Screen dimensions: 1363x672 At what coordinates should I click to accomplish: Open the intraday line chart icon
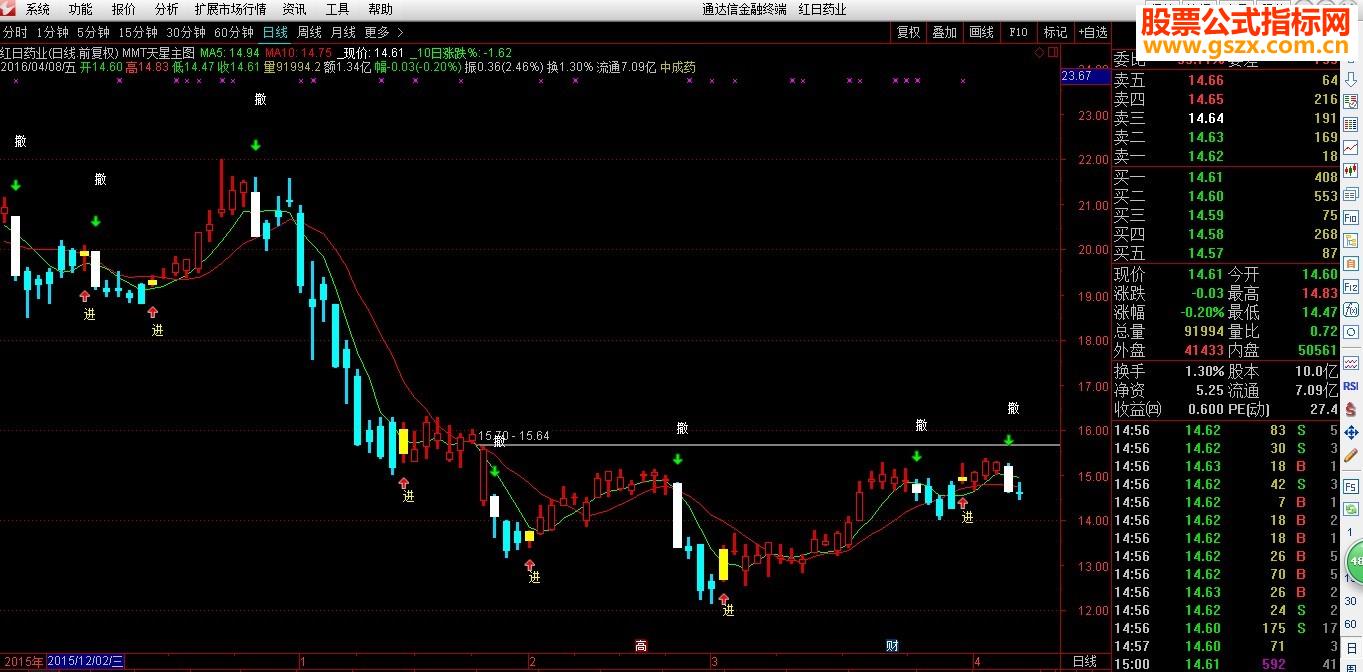click(1351, 147)
